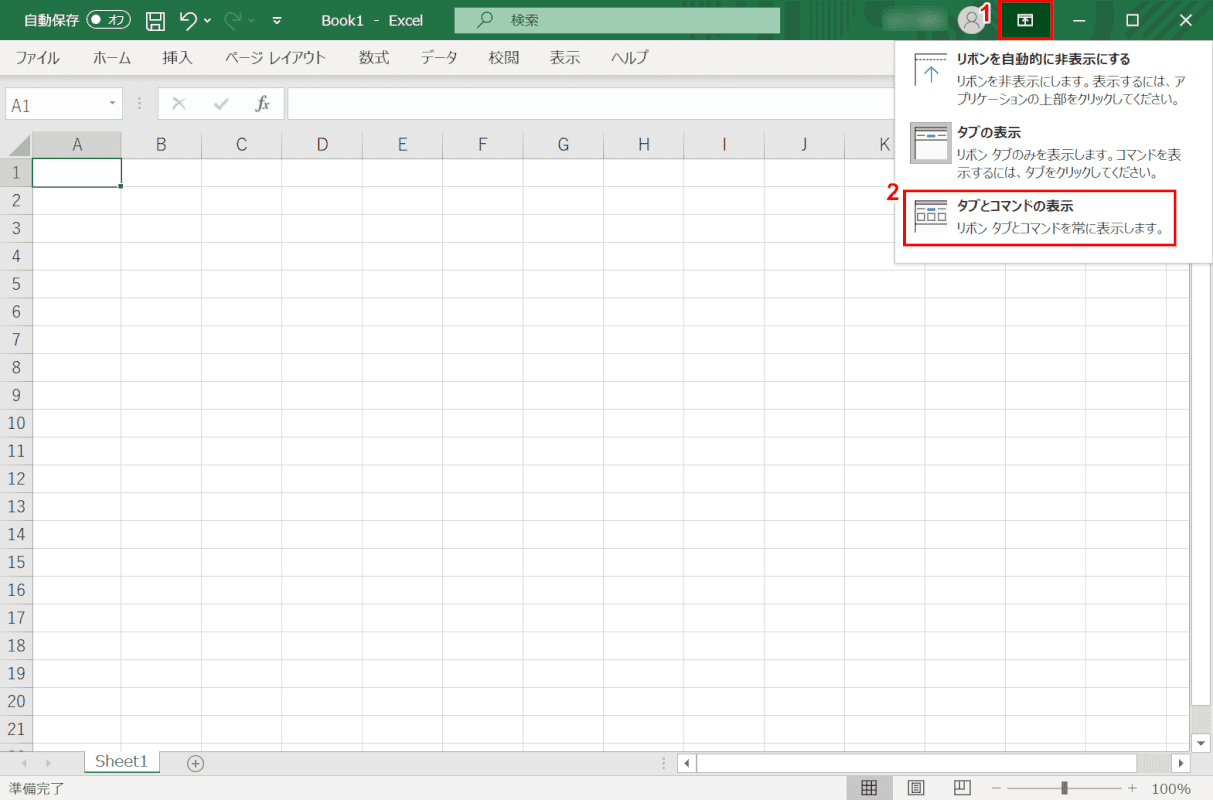This screenshot has width=1213, height=800.
Task: Open the user account avatar icon
Action: 971,20
